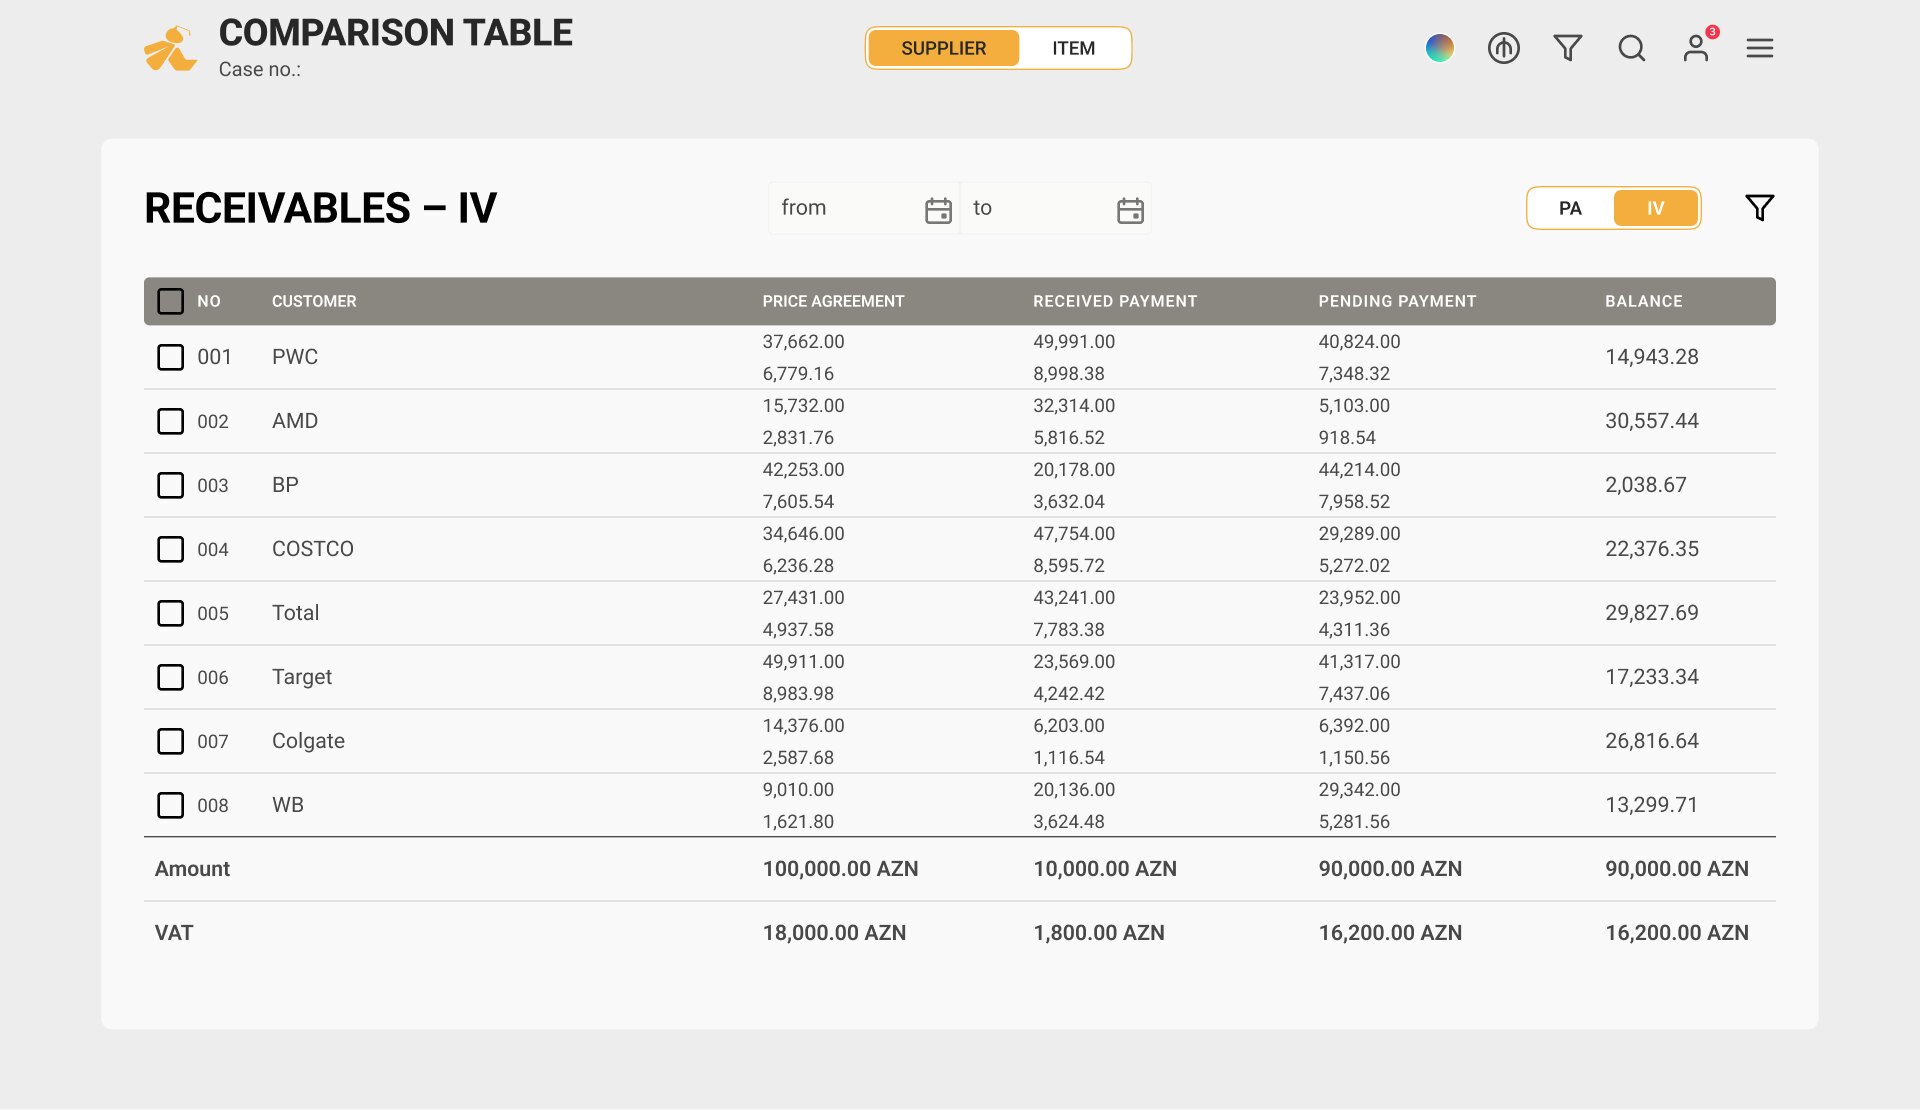The width and height of the screenshot is (1920, 1110).
Task: Click the COMPARISON TABLE title
Action: (396, 33)
